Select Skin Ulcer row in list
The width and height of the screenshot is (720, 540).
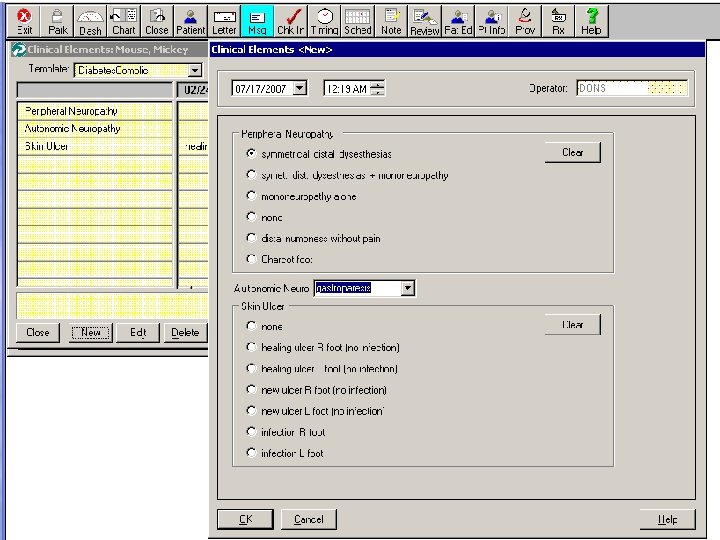click(95, 146)
